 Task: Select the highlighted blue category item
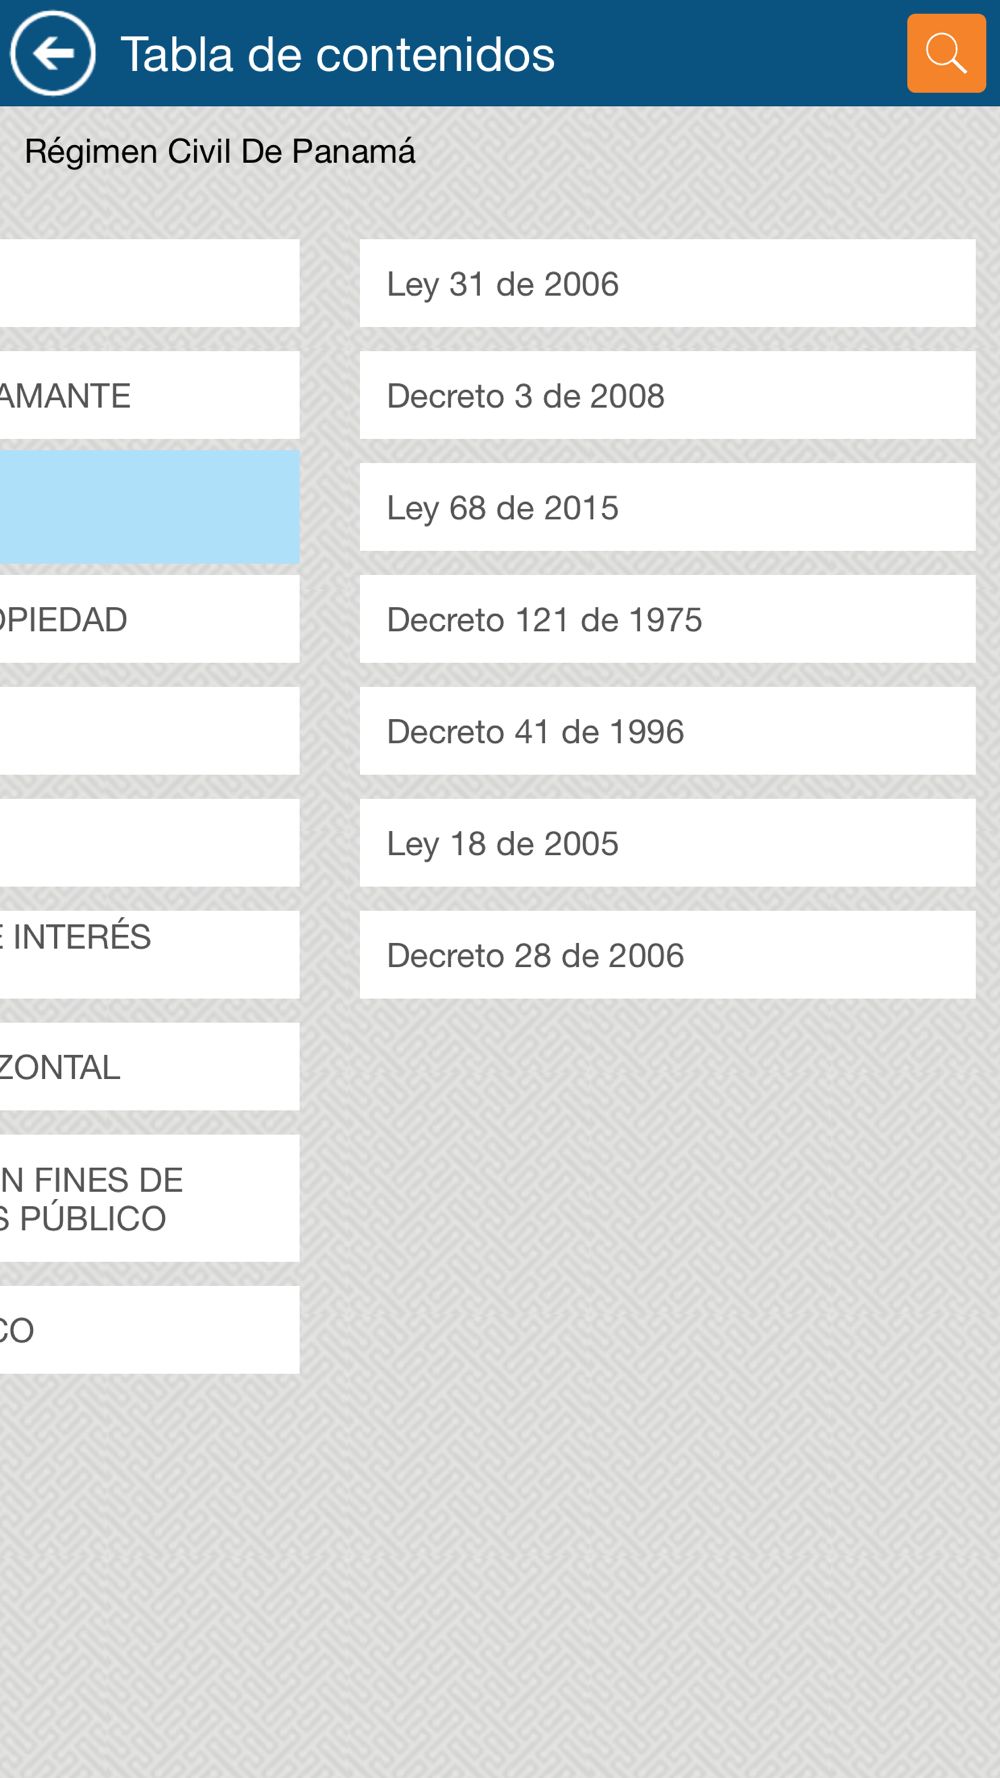pos(150,507)
